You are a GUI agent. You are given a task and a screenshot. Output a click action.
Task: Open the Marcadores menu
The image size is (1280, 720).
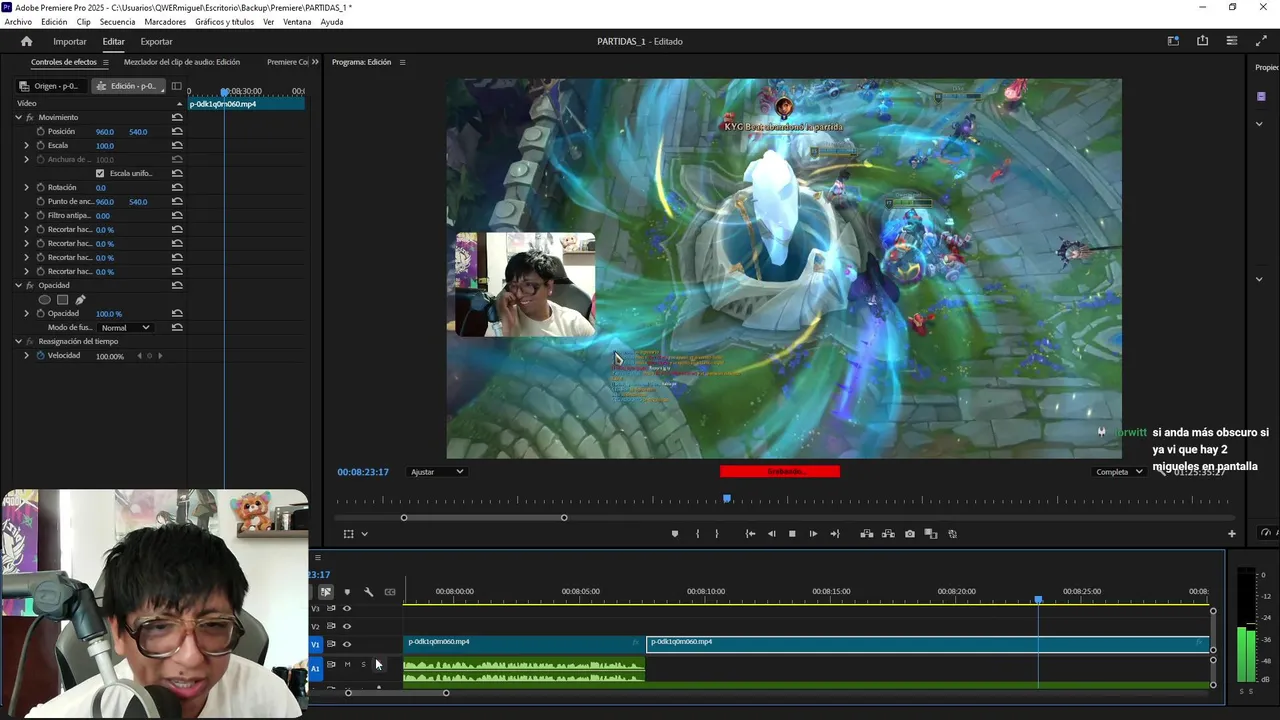pos(165,22)
